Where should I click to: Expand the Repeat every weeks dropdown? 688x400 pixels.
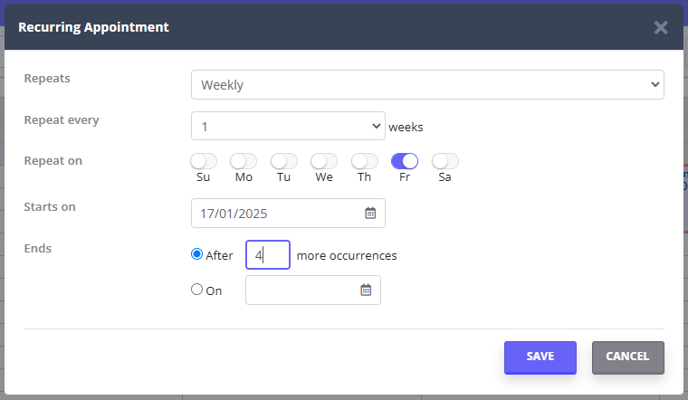click(288, 126)
